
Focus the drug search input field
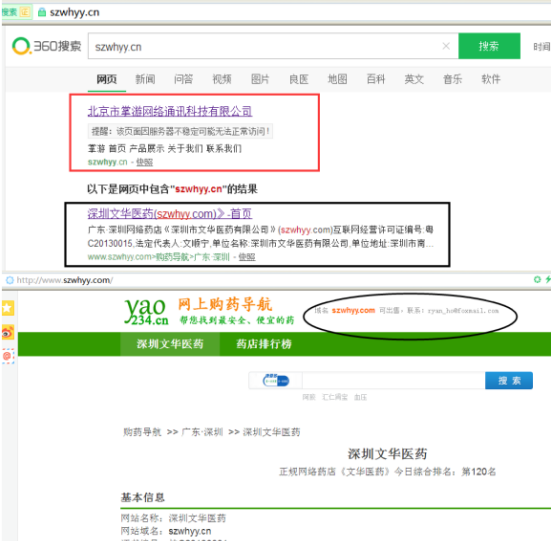tap(393, 380)
